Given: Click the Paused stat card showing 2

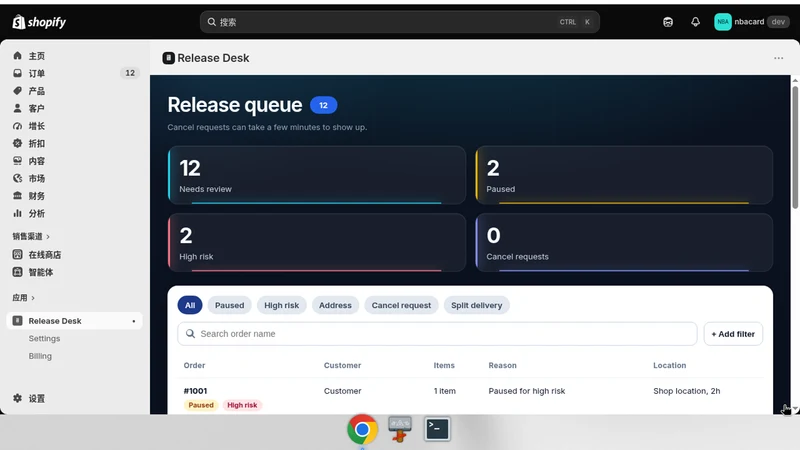Looking at the screenshot, I should click(x=624, y=175).
